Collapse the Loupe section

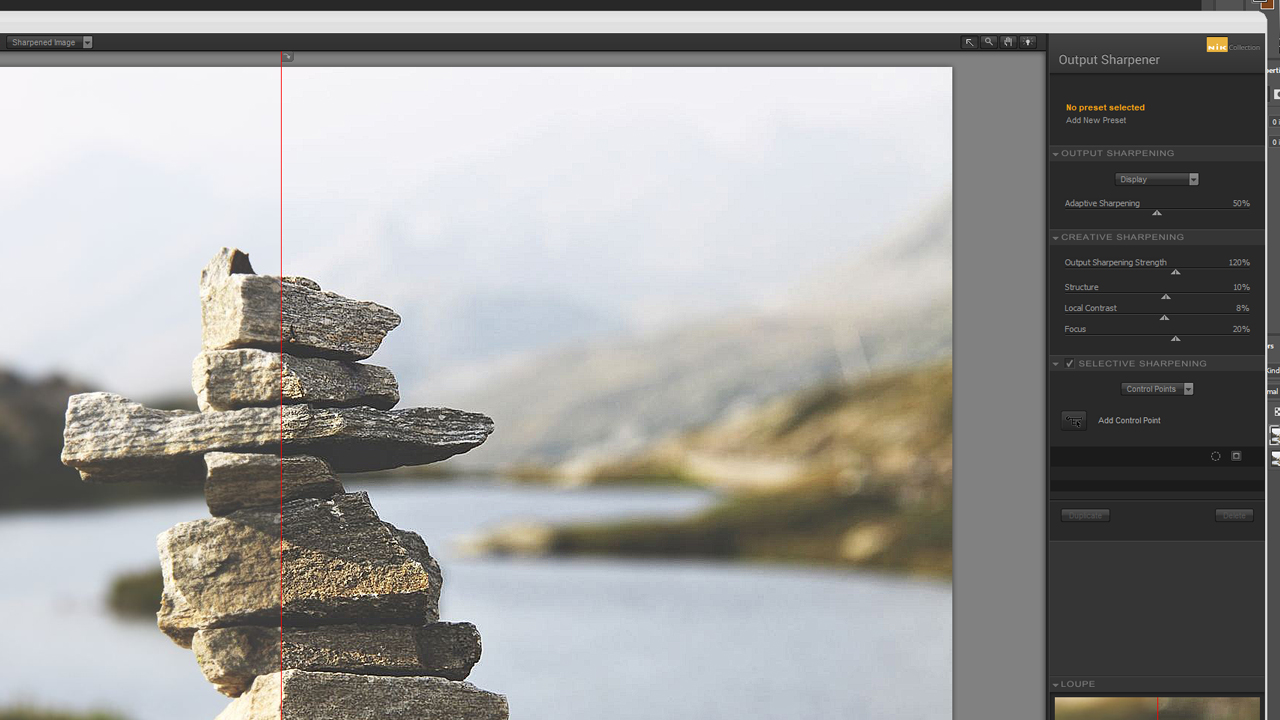coord(1055,685)
